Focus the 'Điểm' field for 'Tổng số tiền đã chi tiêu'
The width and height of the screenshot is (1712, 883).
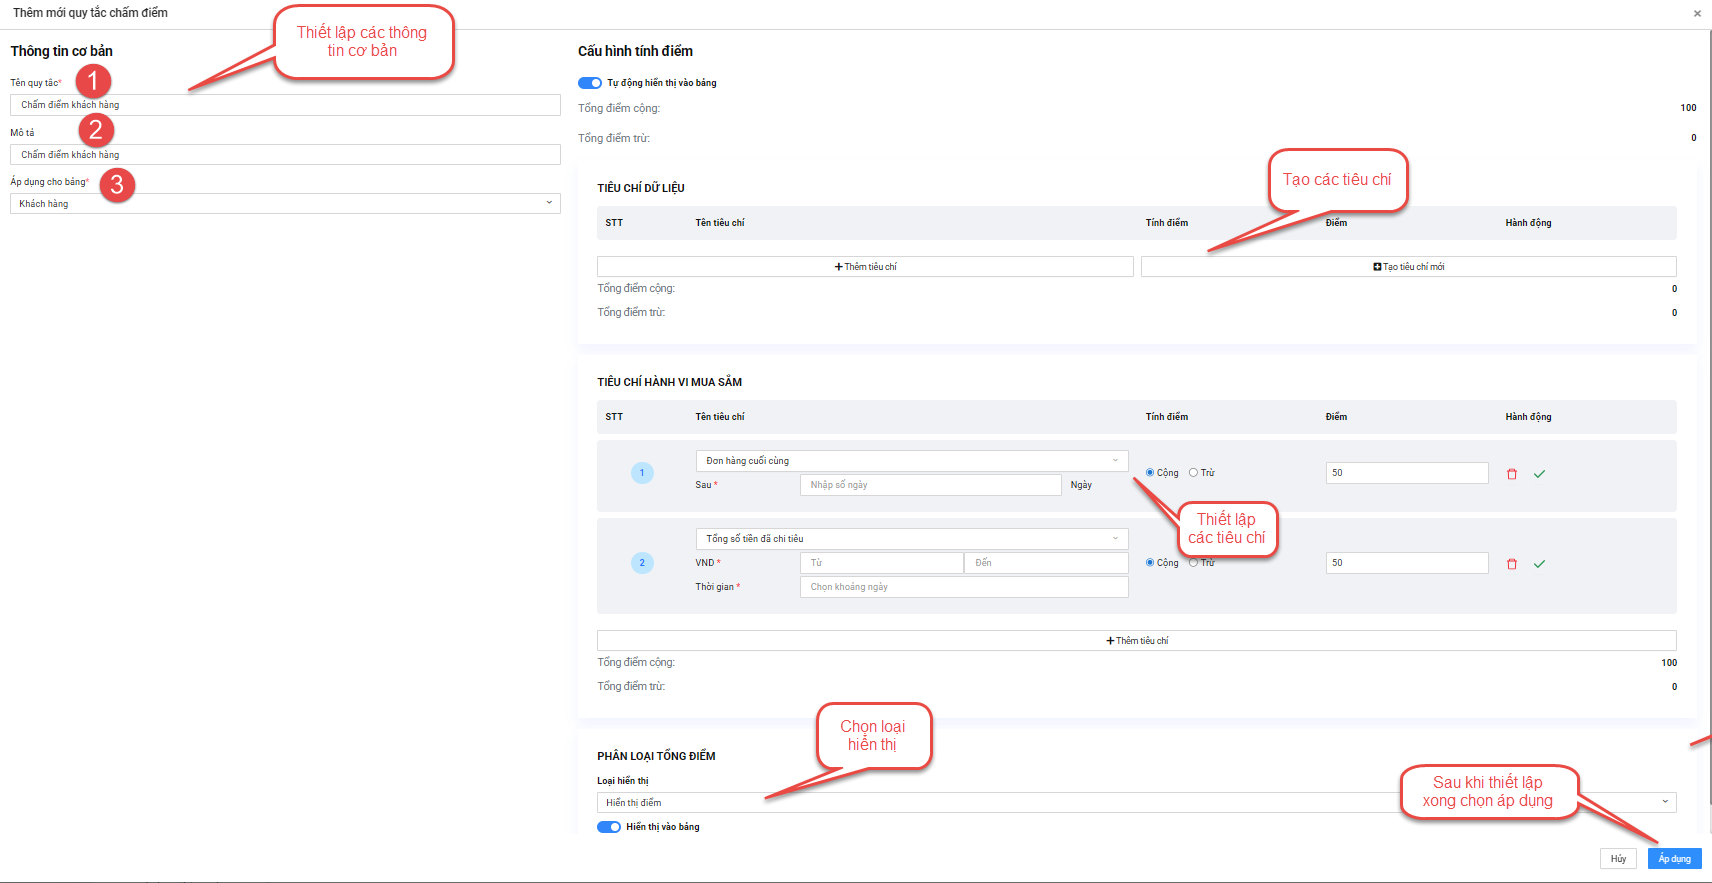tap(1407, 563)
